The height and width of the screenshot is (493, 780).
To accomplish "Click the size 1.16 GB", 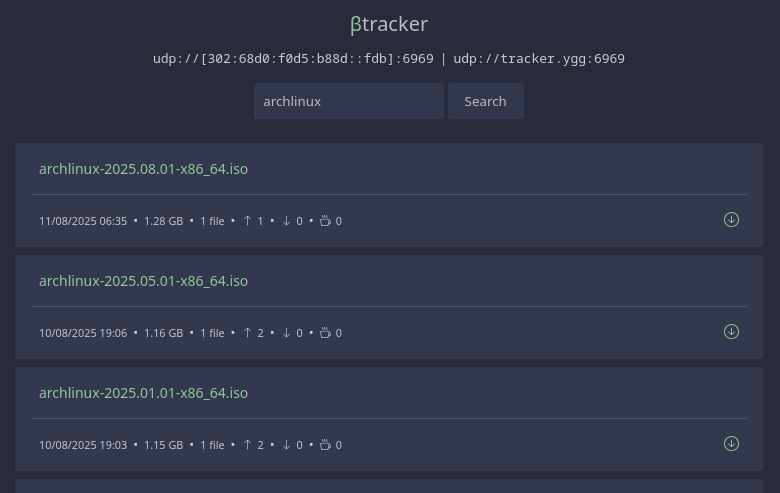I will point(164,333).
